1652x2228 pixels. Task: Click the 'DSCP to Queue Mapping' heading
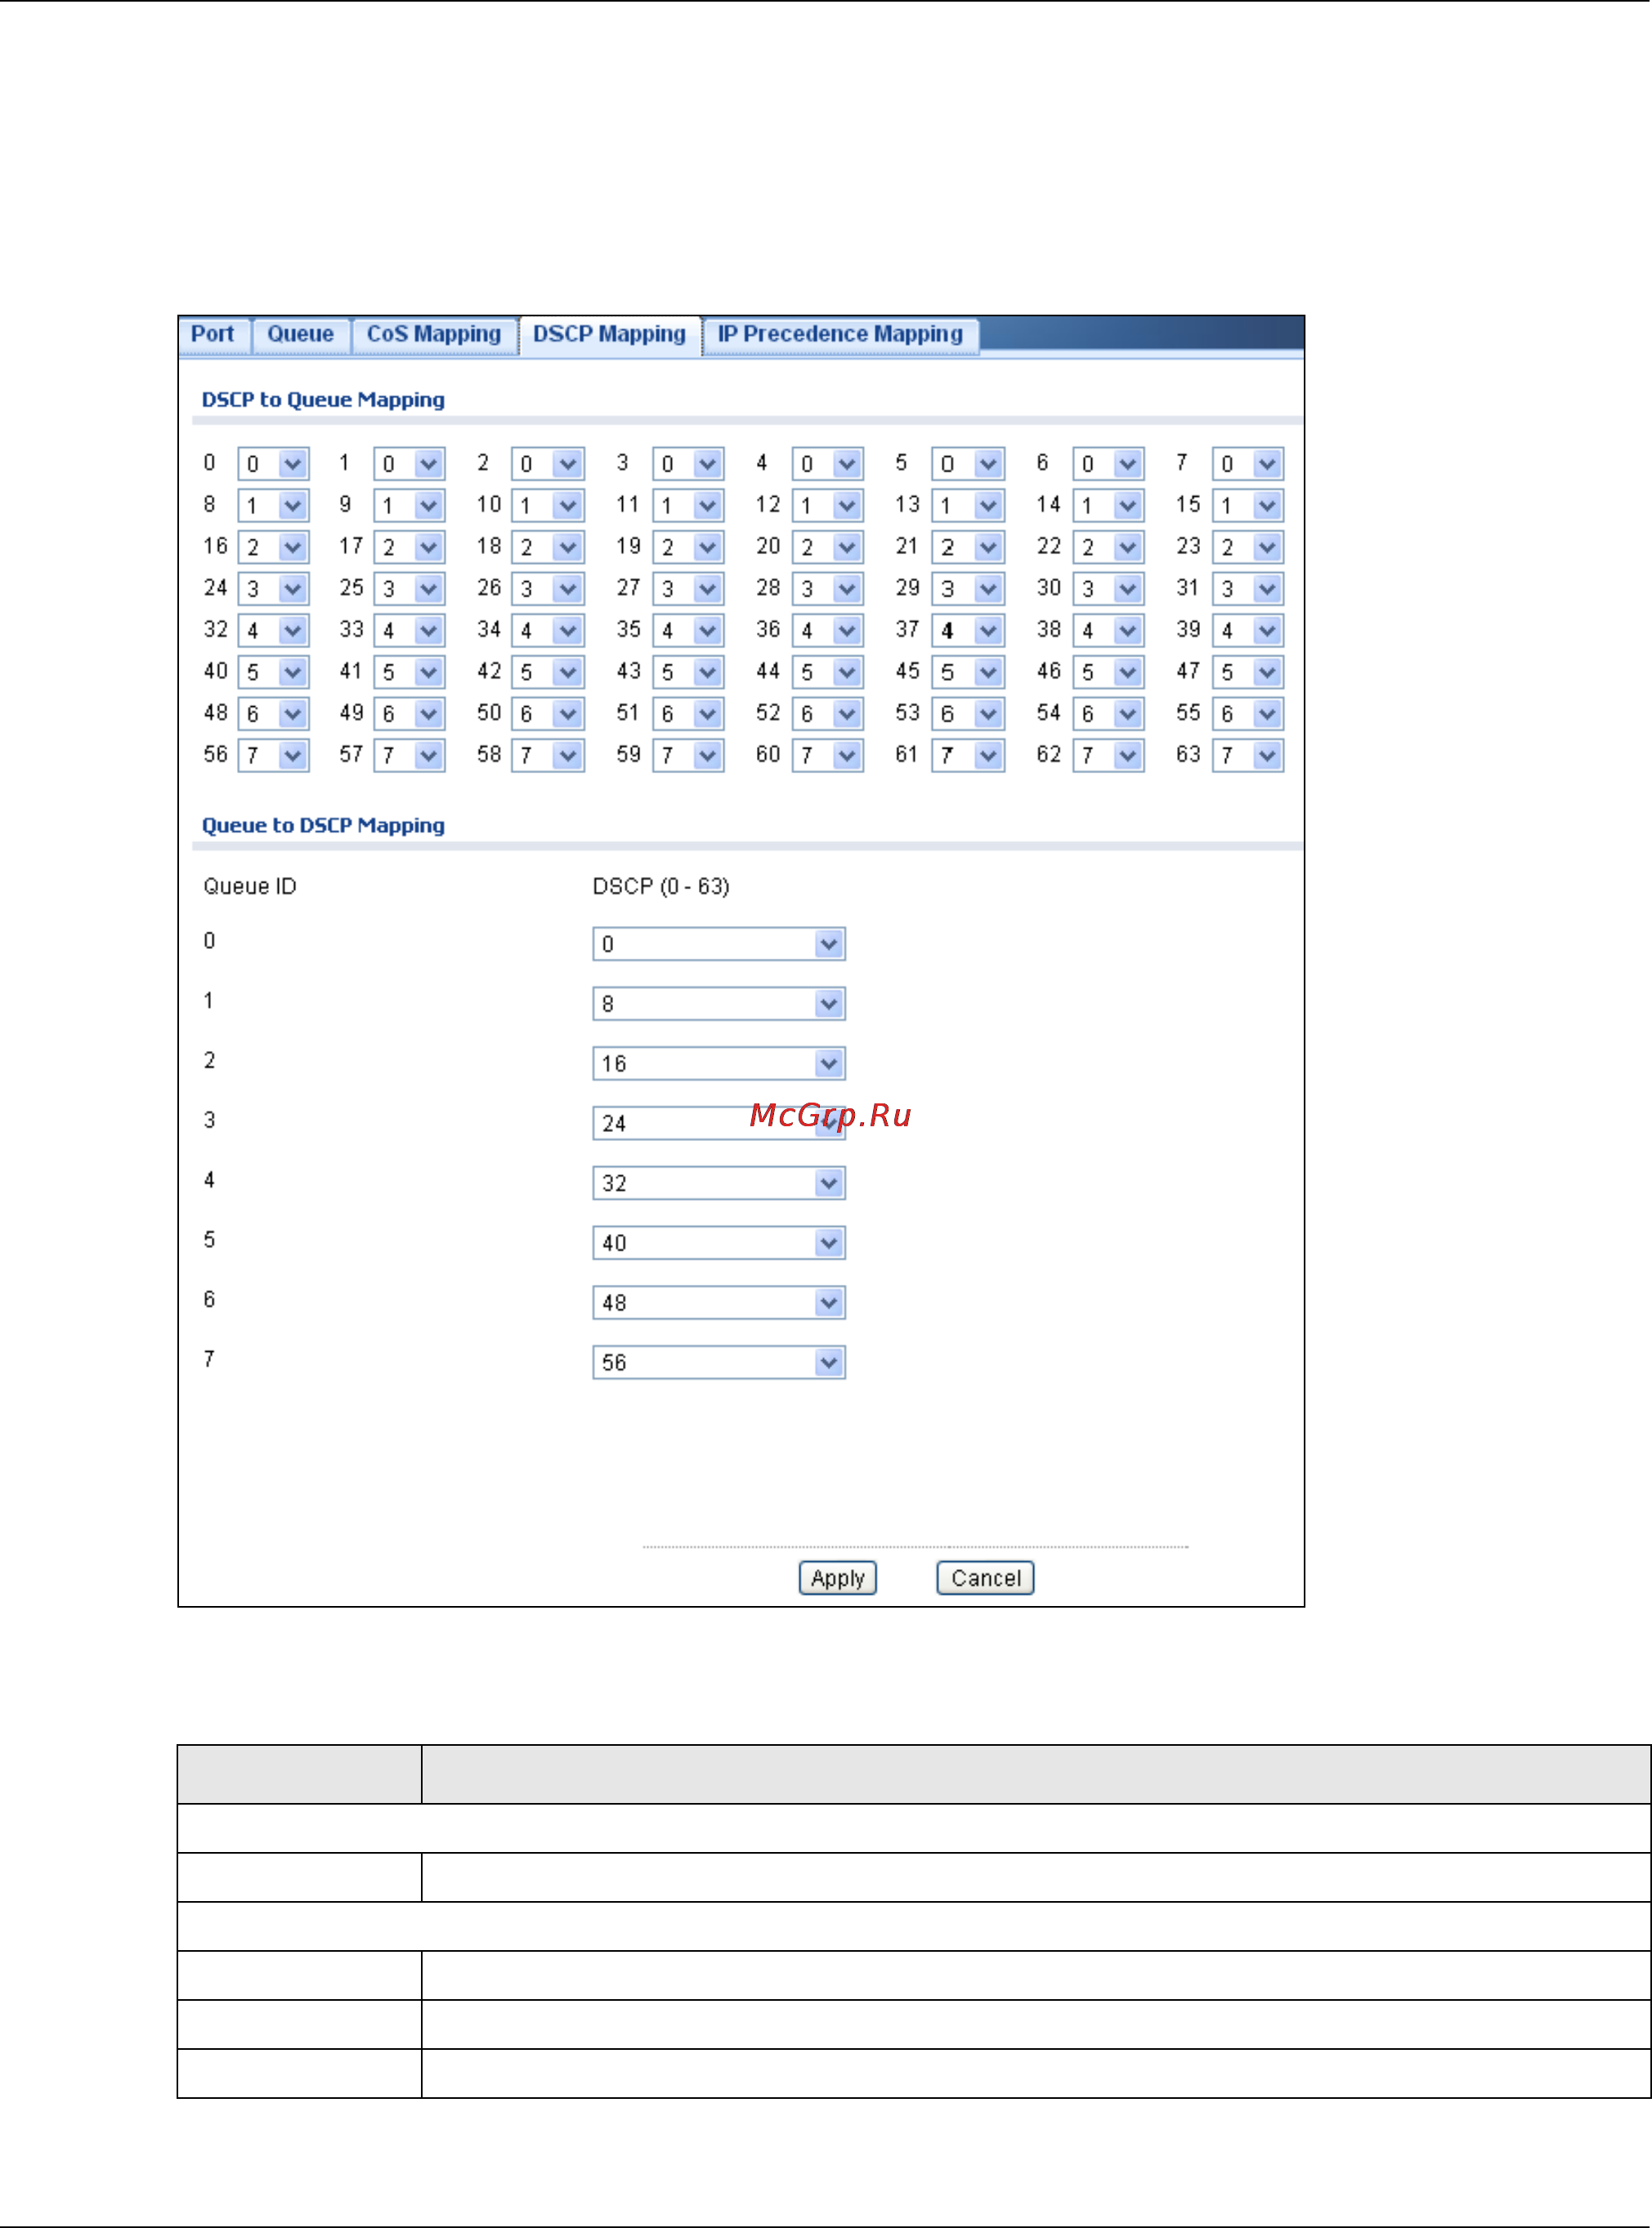tap(323, 400)
